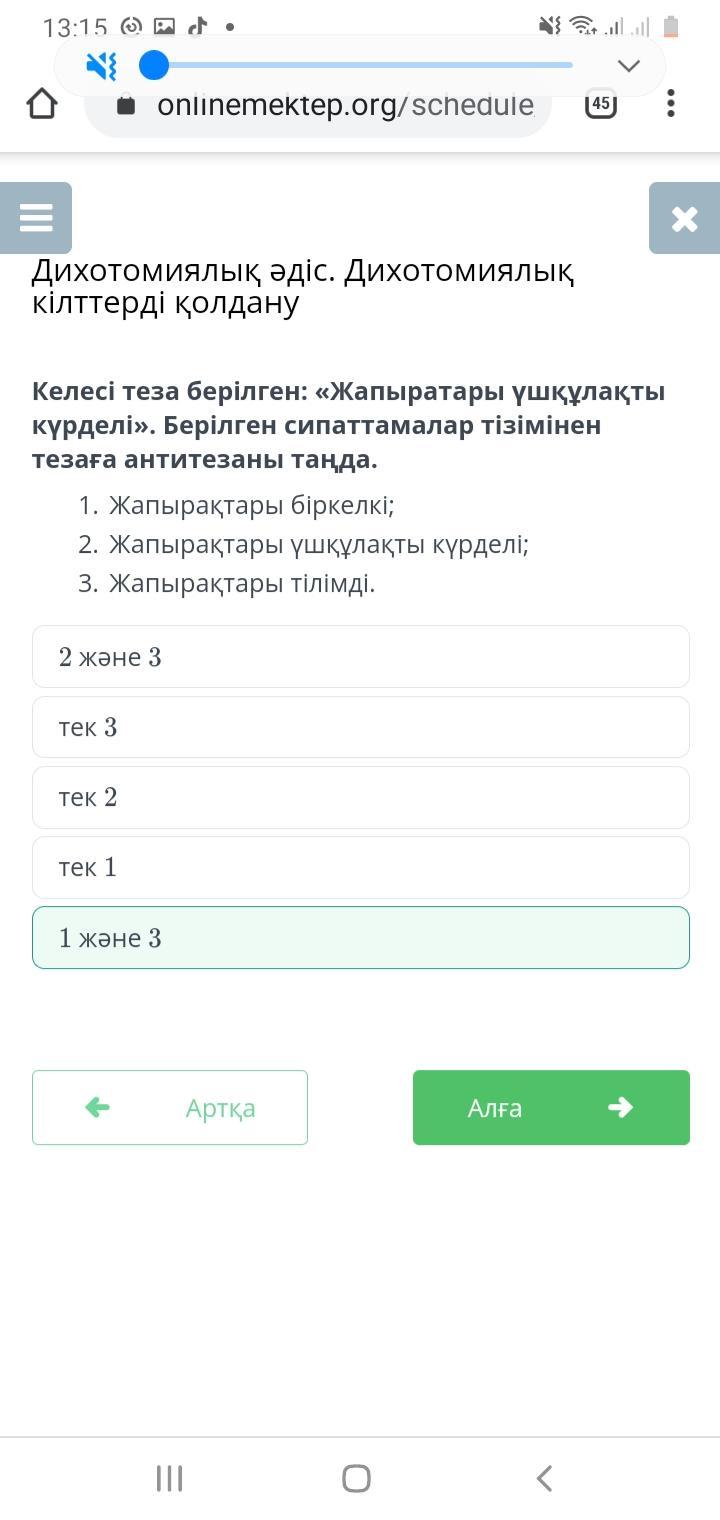
Task: Open Android recent apps button
Action: pyautogui.click(x=169, y=1478)
